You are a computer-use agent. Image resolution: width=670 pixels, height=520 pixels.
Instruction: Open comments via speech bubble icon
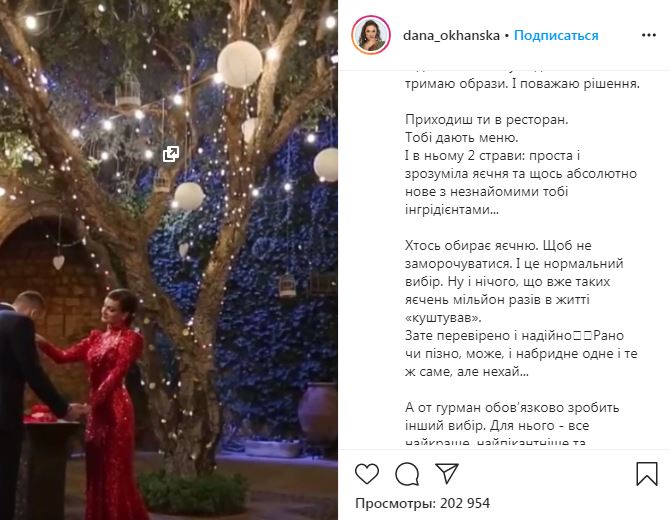(x=407, y=474)
